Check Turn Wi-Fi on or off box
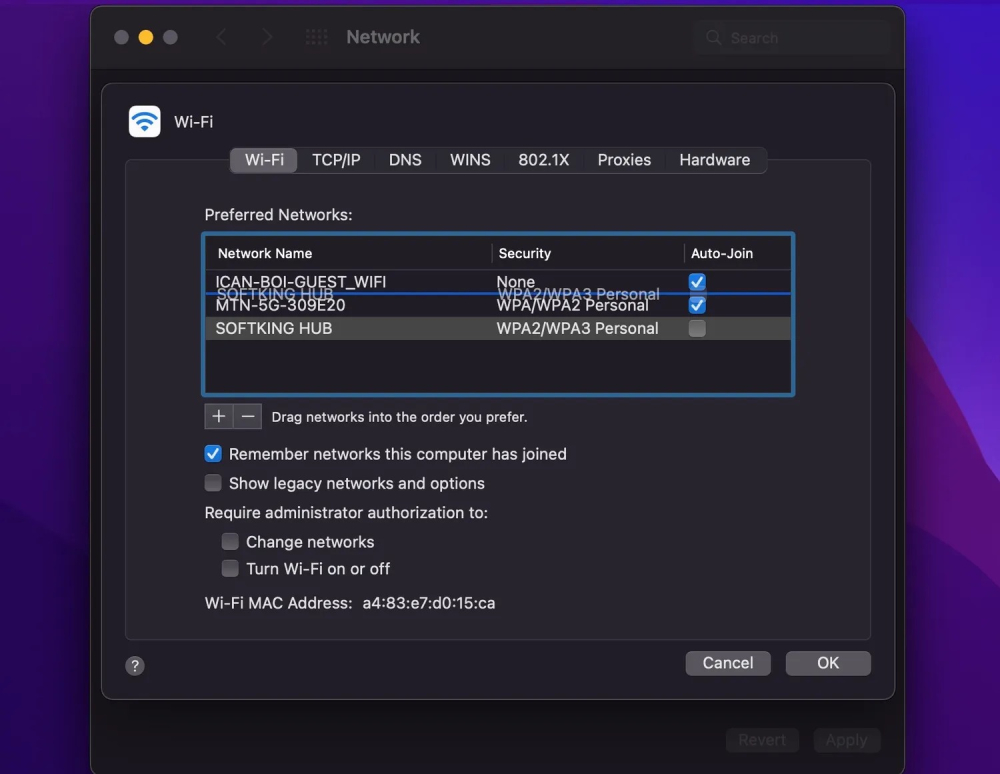Viewport: 1000px width, 774px height. click(230, 569)
